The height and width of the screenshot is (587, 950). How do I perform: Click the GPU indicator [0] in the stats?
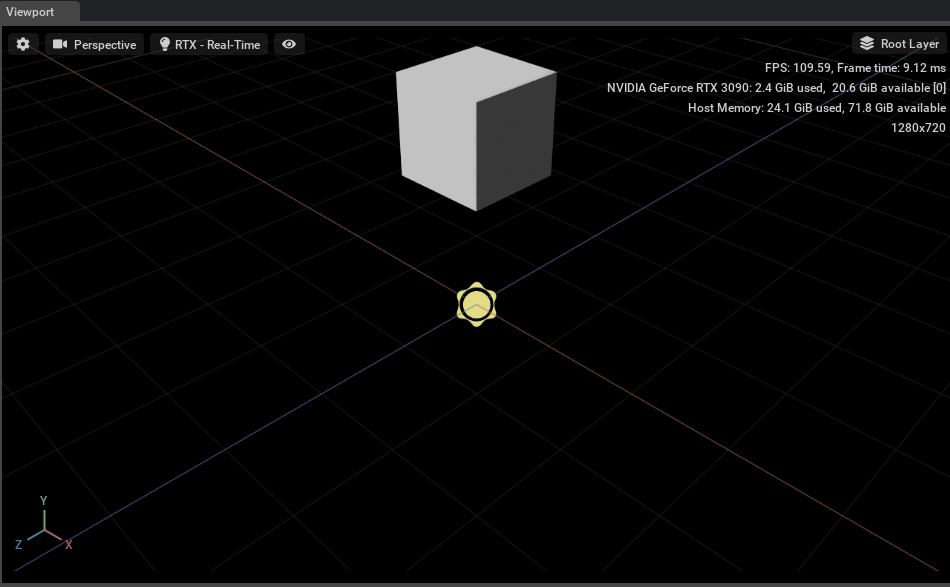pyautogui.click(x=938, y=87)
